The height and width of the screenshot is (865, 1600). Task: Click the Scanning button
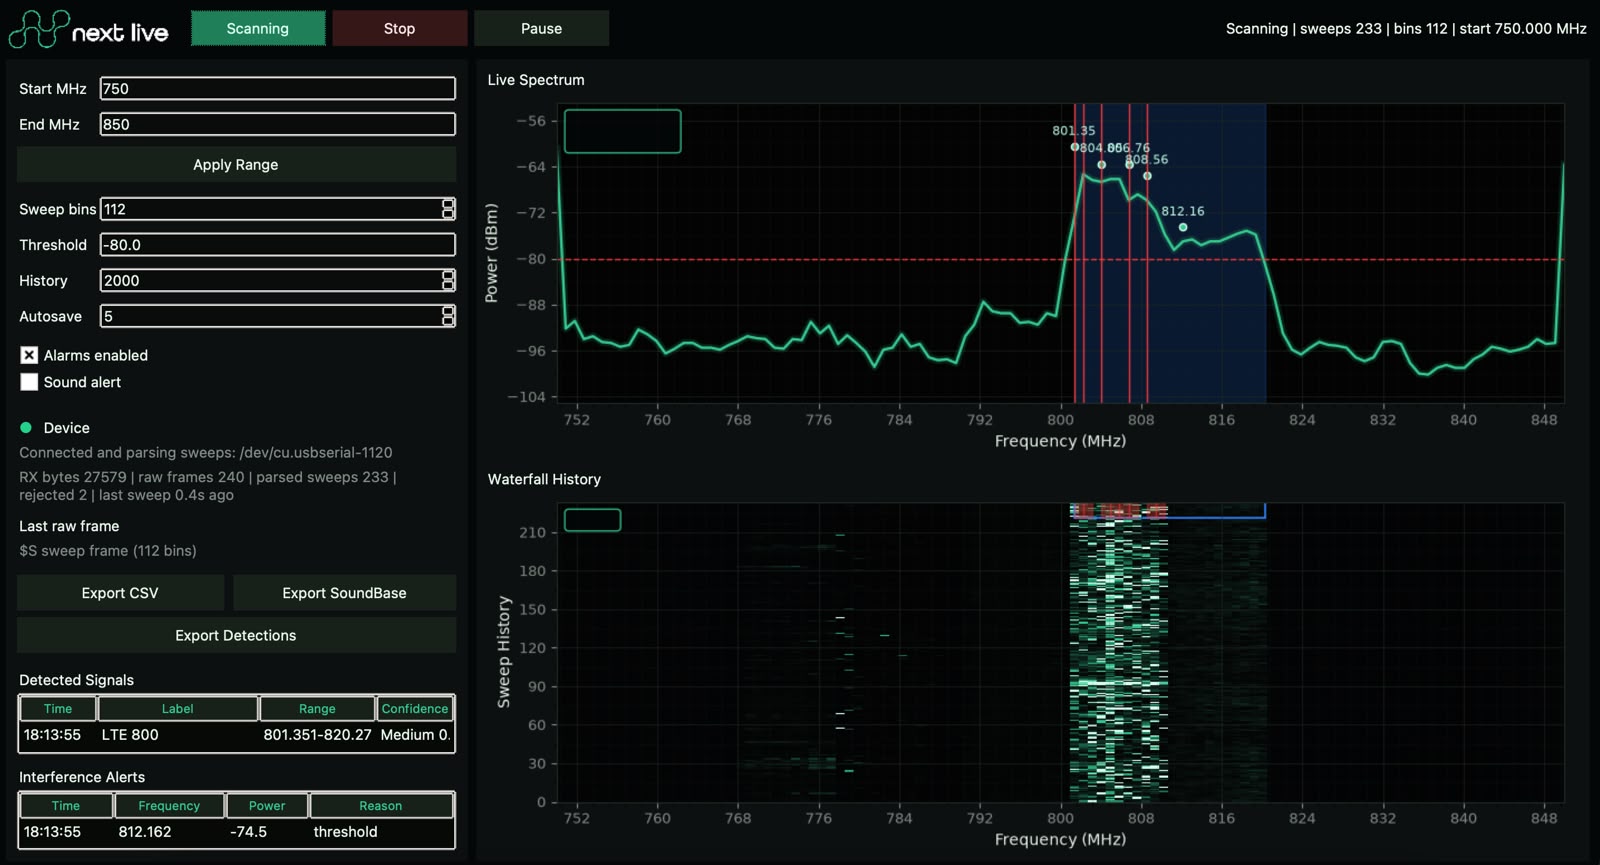258,28
